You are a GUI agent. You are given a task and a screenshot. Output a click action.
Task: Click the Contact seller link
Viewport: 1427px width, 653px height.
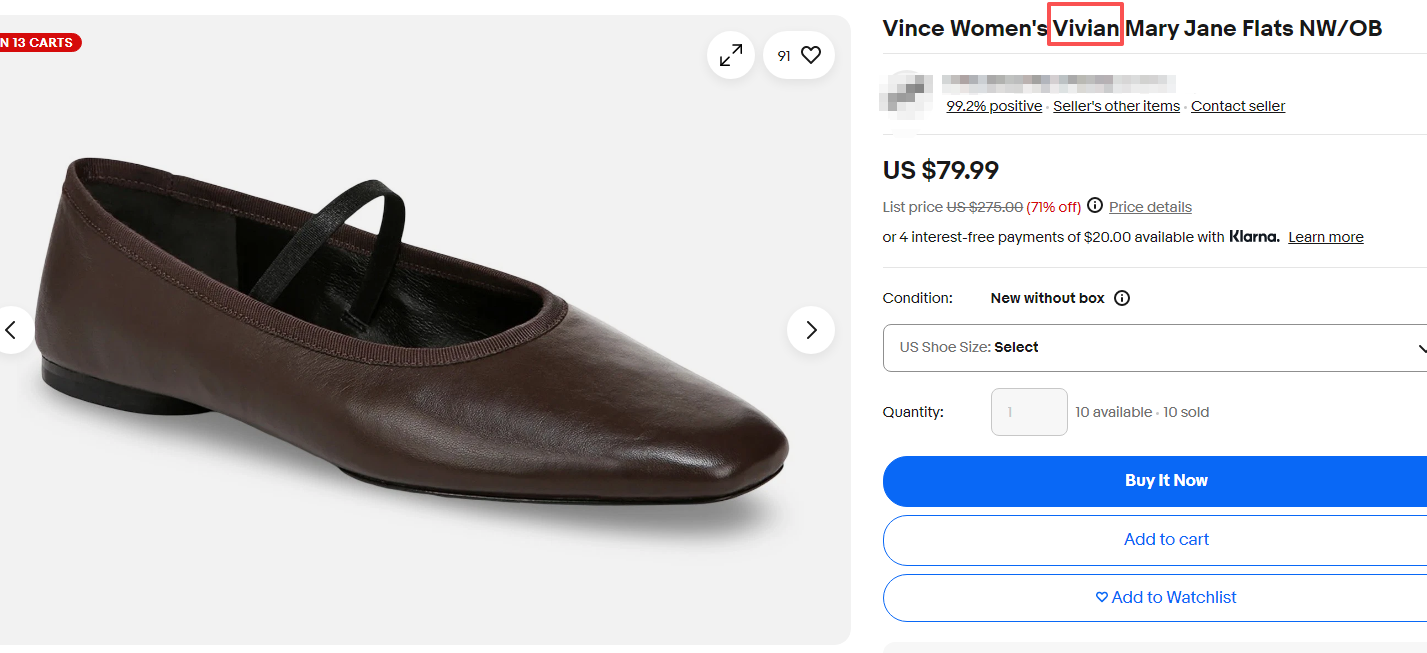(x=1238, y=106)
